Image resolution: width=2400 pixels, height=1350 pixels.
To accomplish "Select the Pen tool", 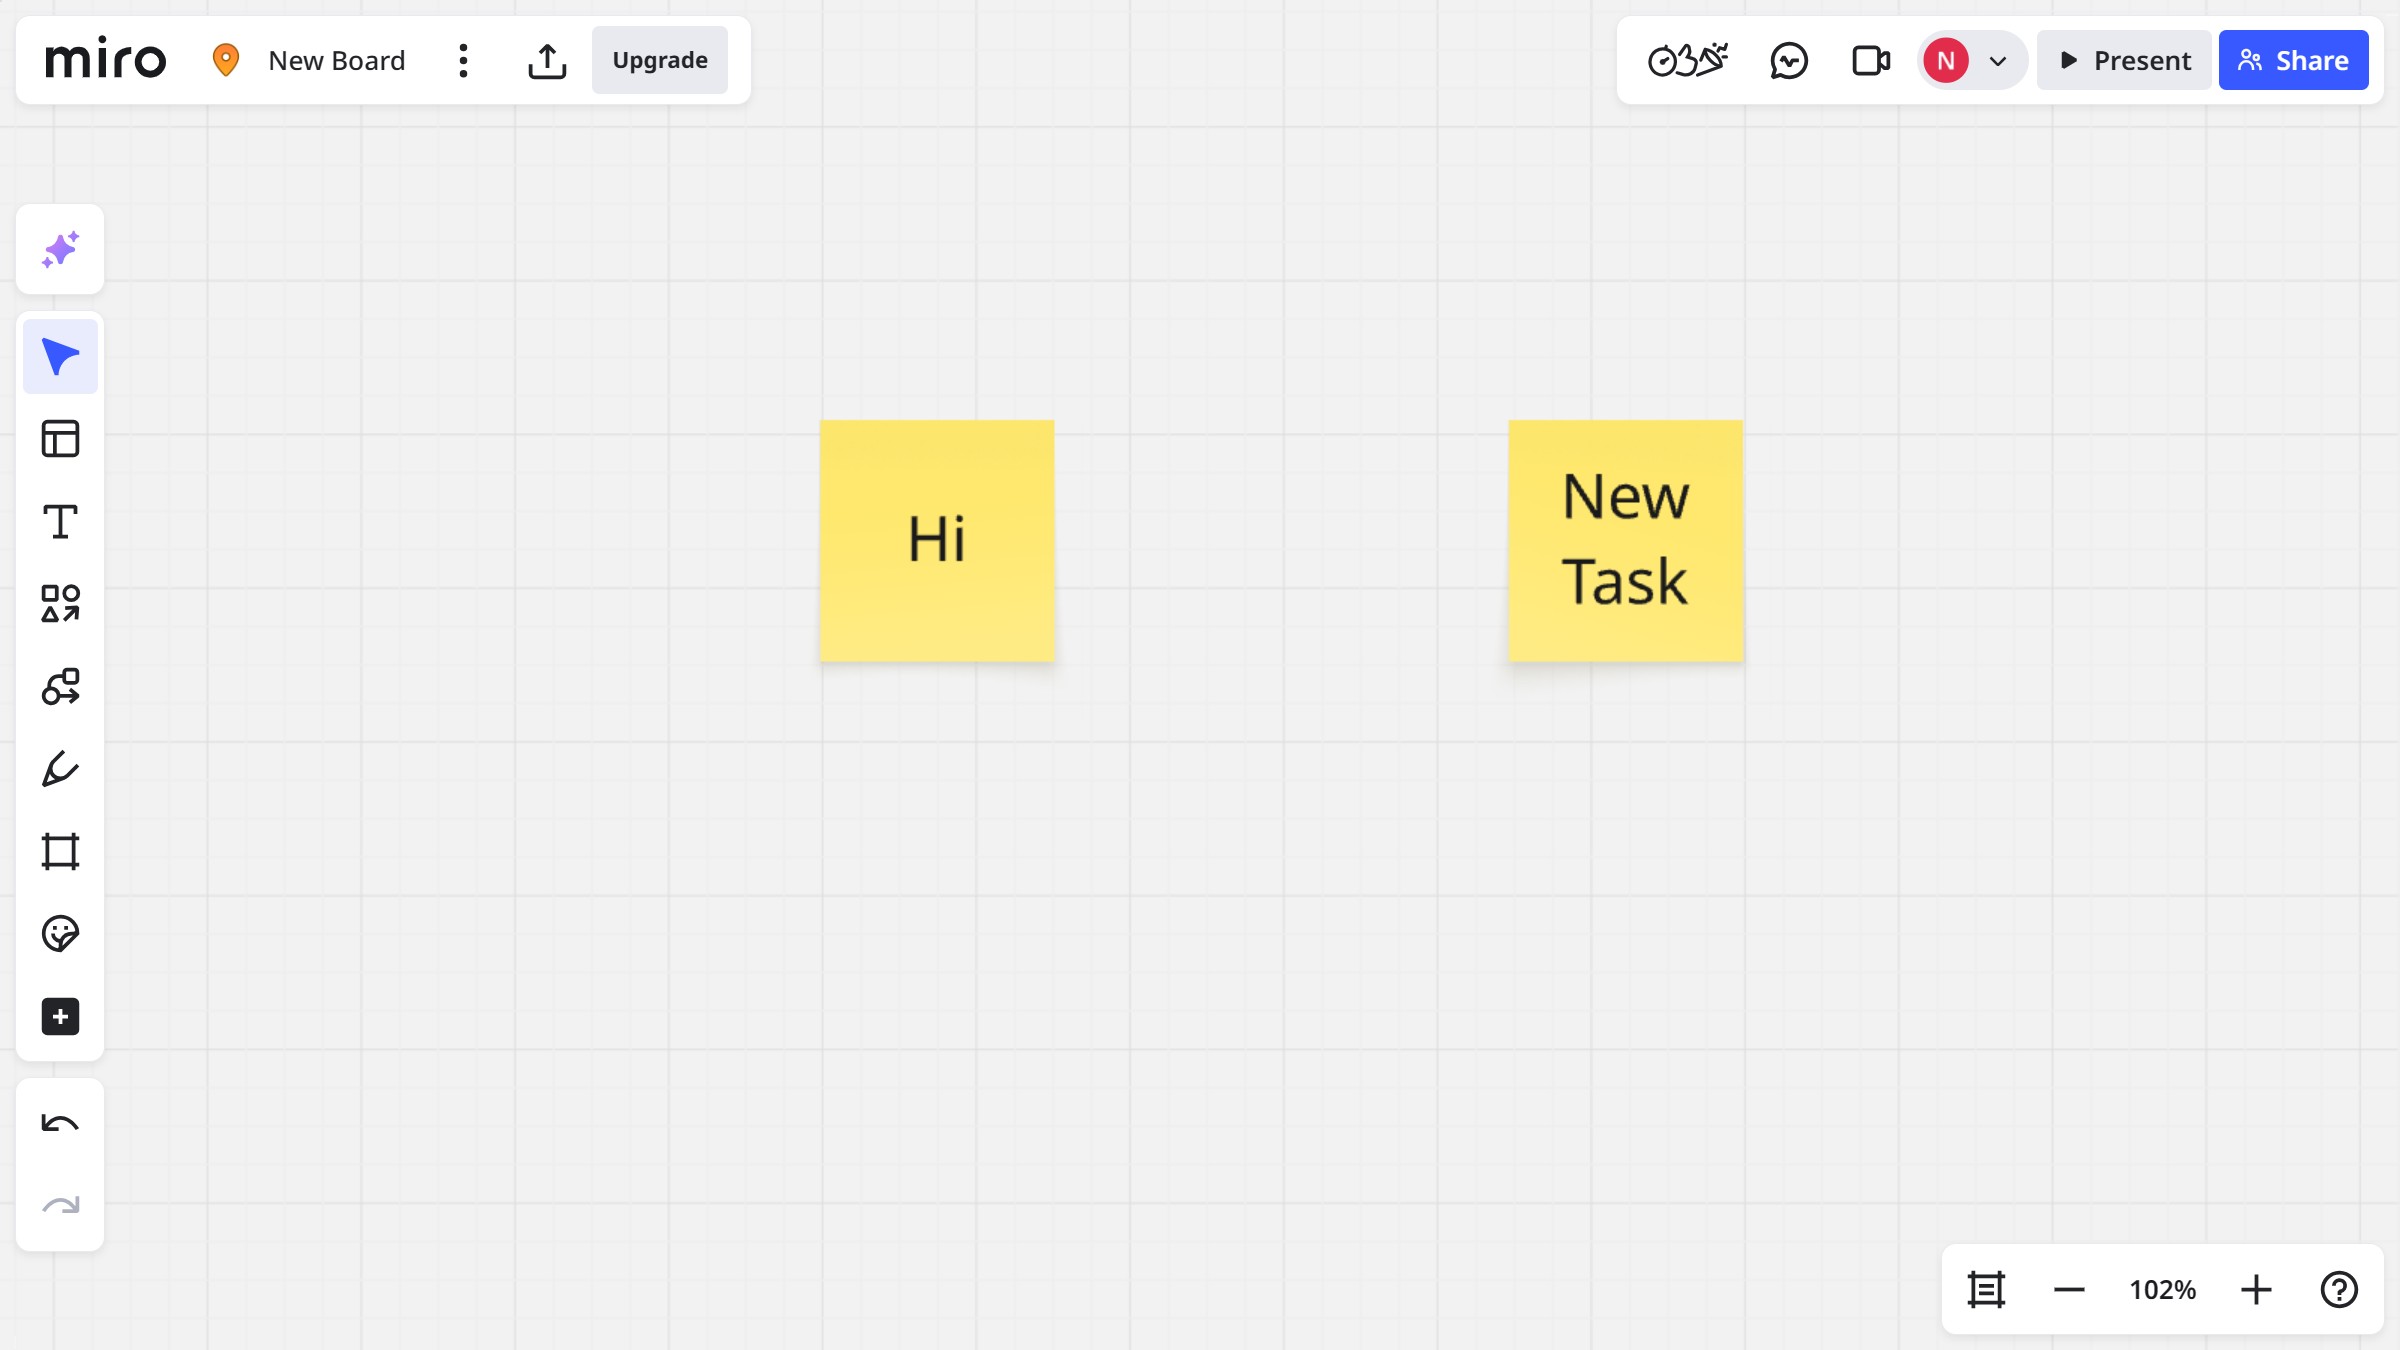I will click(60, 768).
